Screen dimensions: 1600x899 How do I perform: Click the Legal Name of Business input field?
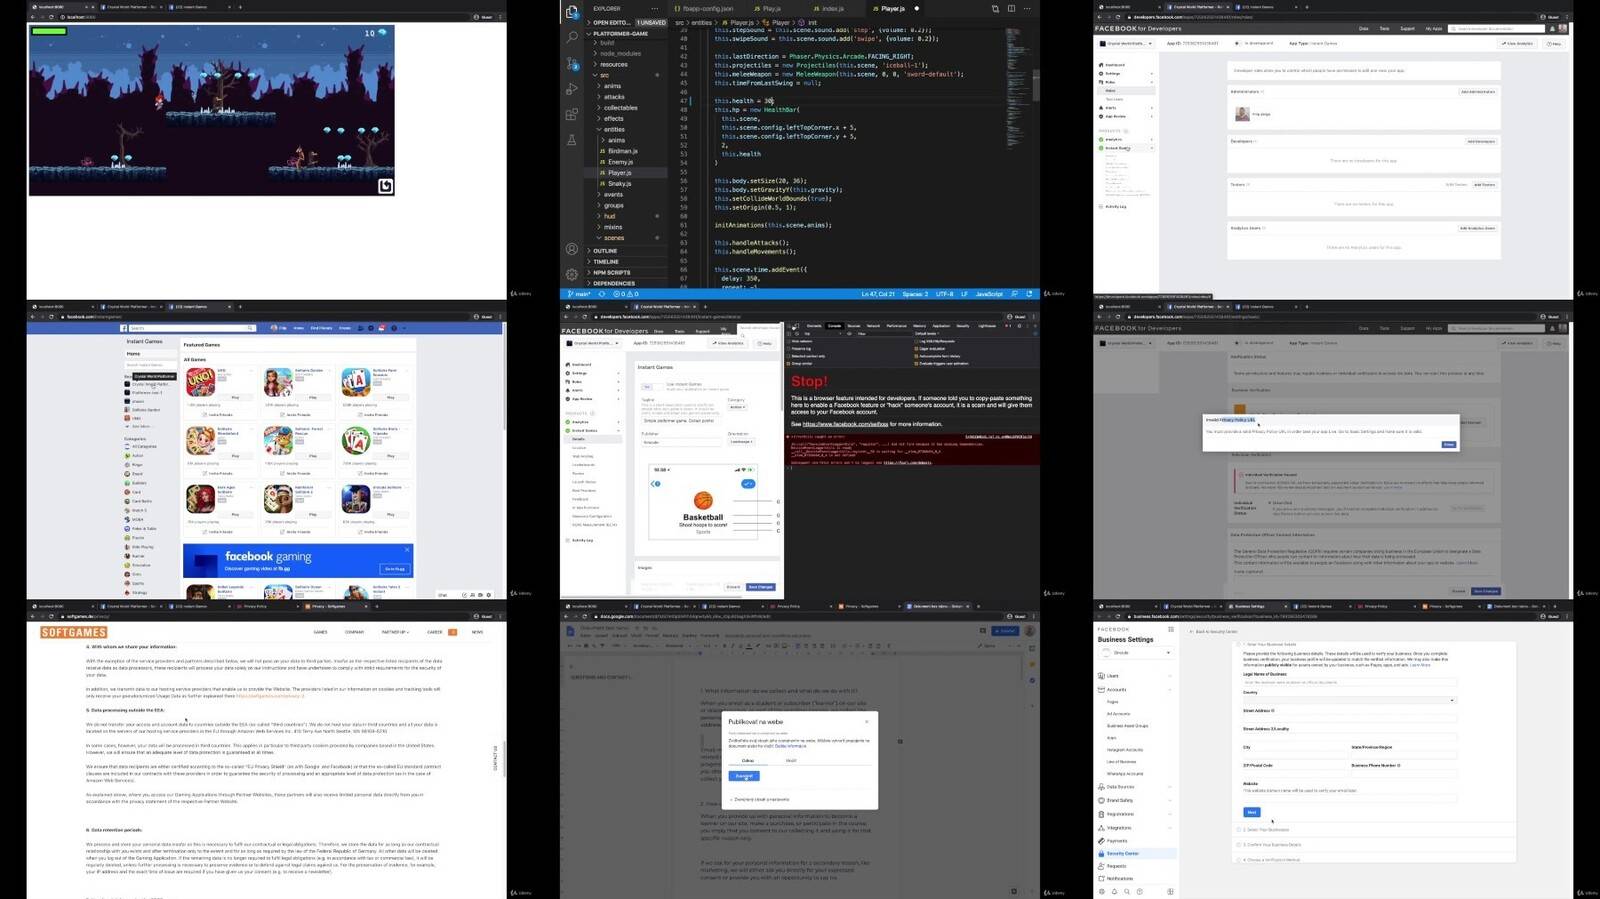click(1350, 682)
